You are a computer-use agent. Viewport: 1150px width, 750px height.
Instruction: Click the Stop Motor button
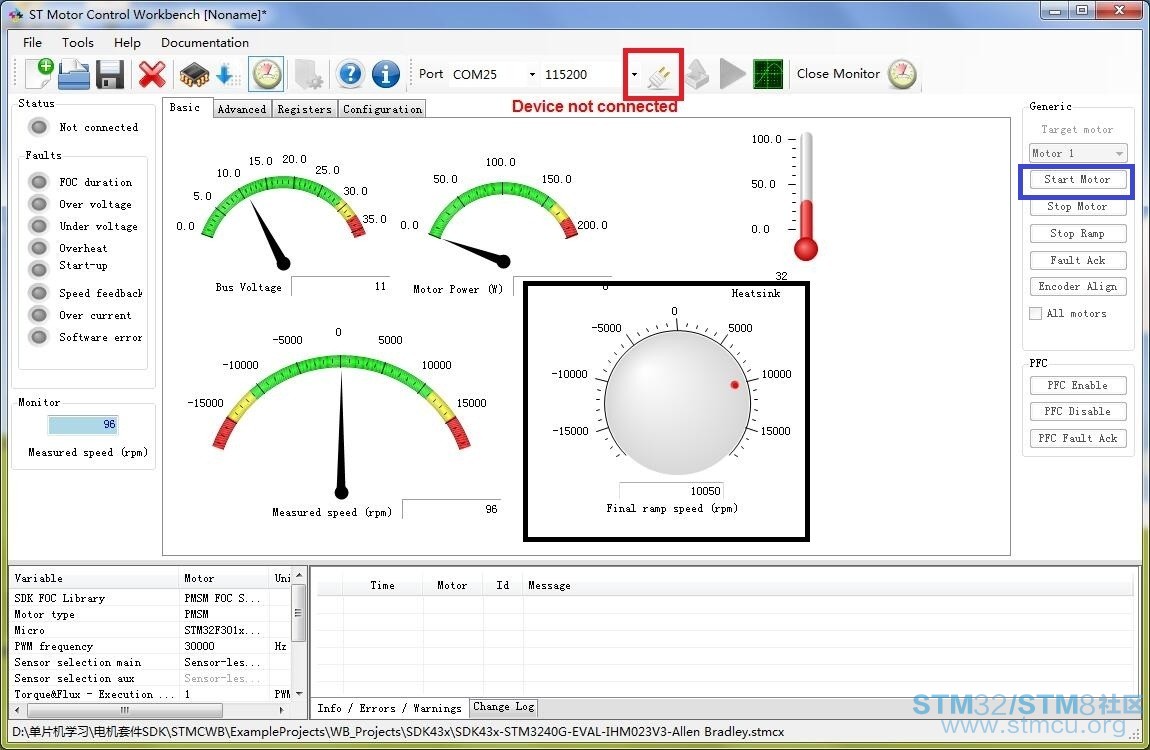click(x=1077, y=207)
